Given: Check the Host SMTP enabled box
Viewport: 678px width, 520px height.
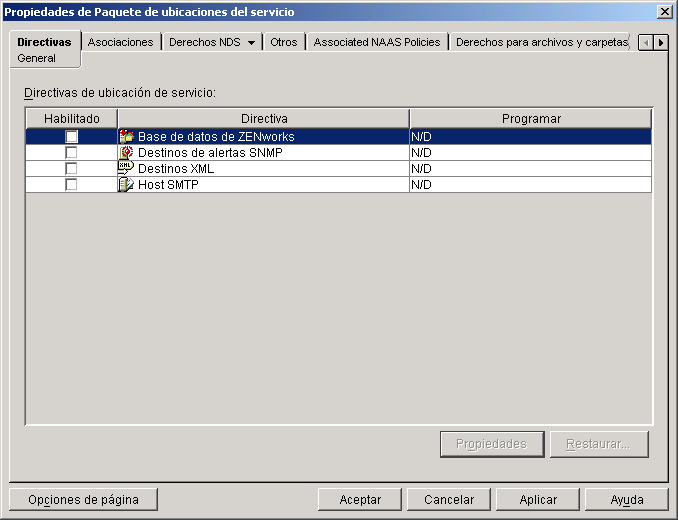Looking at the screenshot, I should 71,185.
